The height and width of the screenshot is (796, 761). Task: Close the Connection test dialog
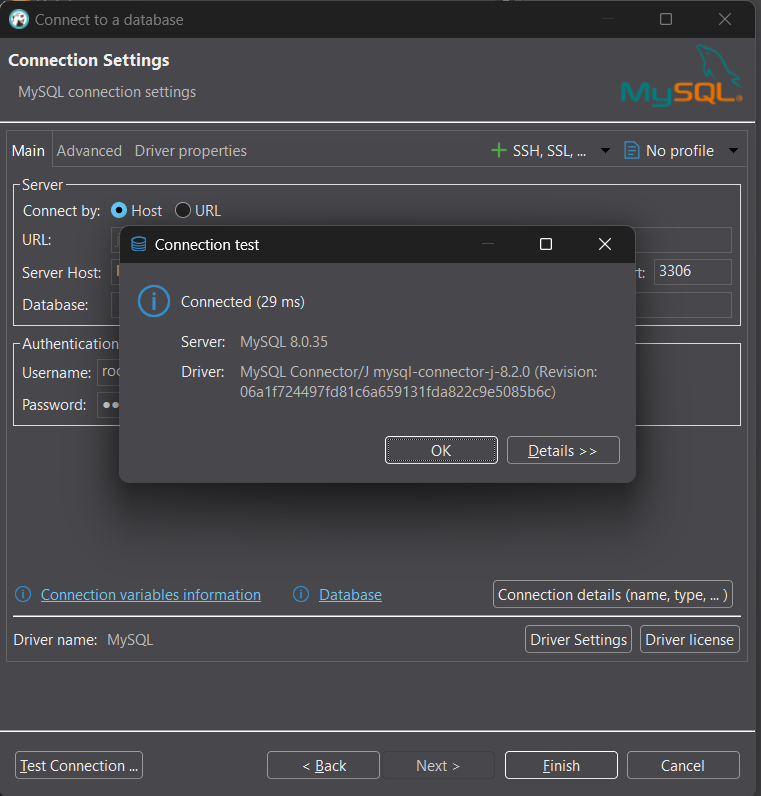click(605, 244)
